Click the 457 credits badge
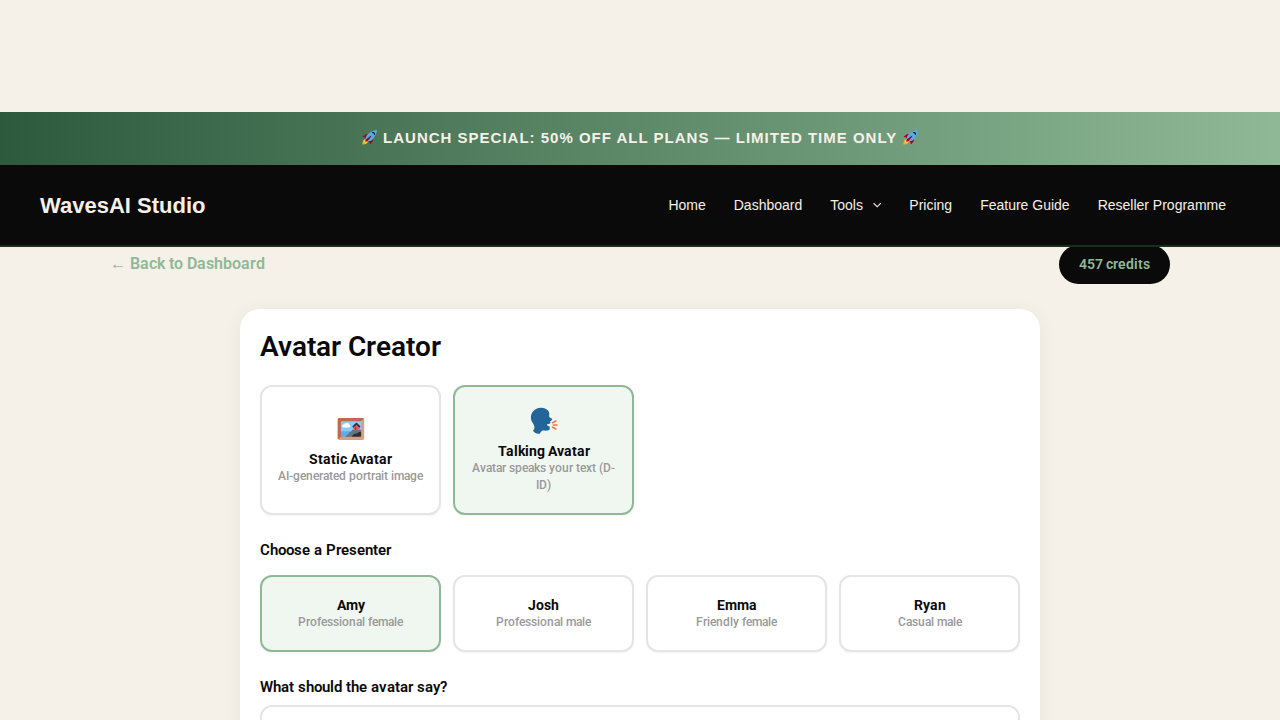This screenshot has height=720, width=1280. point(1114,264)
